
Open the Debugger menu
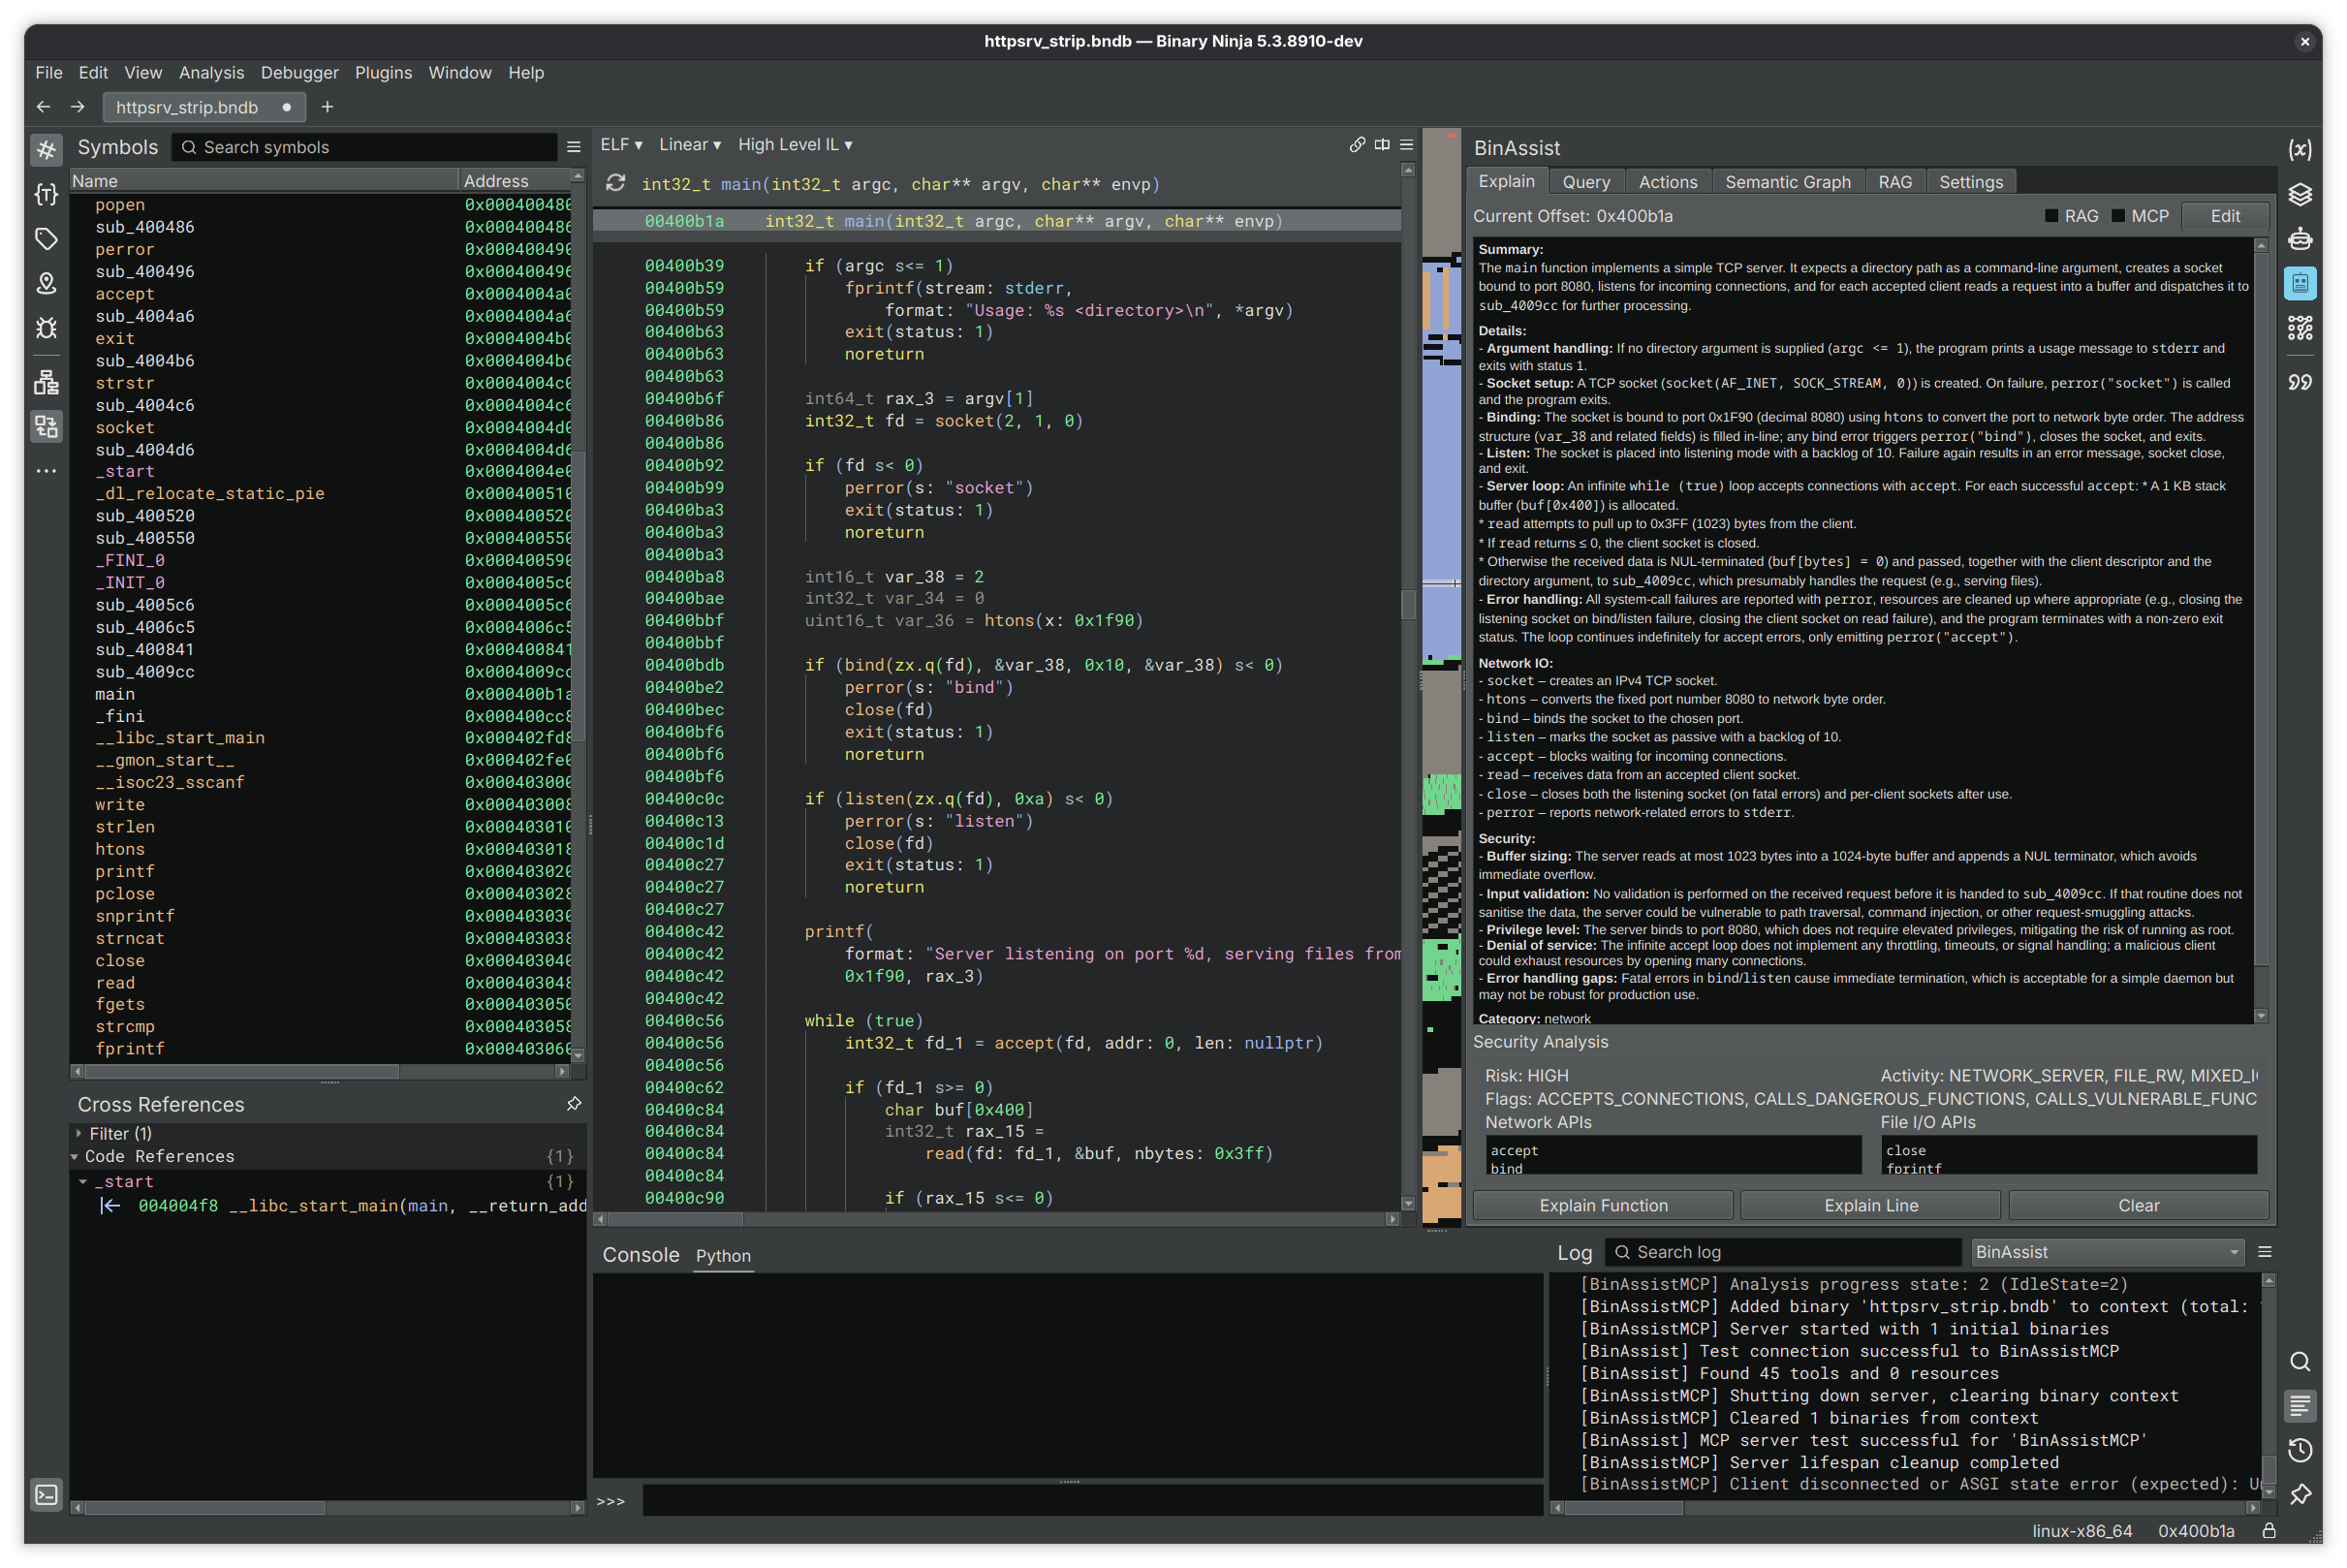[x=300, y=72]
